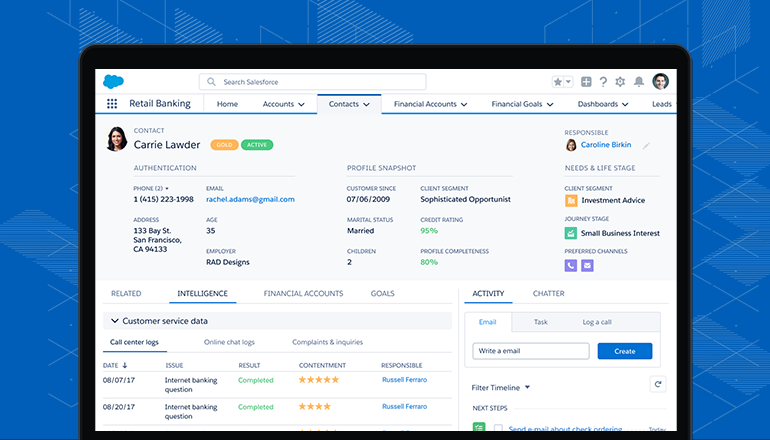Click the phone preferred channel icon
This screenshot has width=770, height=440.
point(571,266)
